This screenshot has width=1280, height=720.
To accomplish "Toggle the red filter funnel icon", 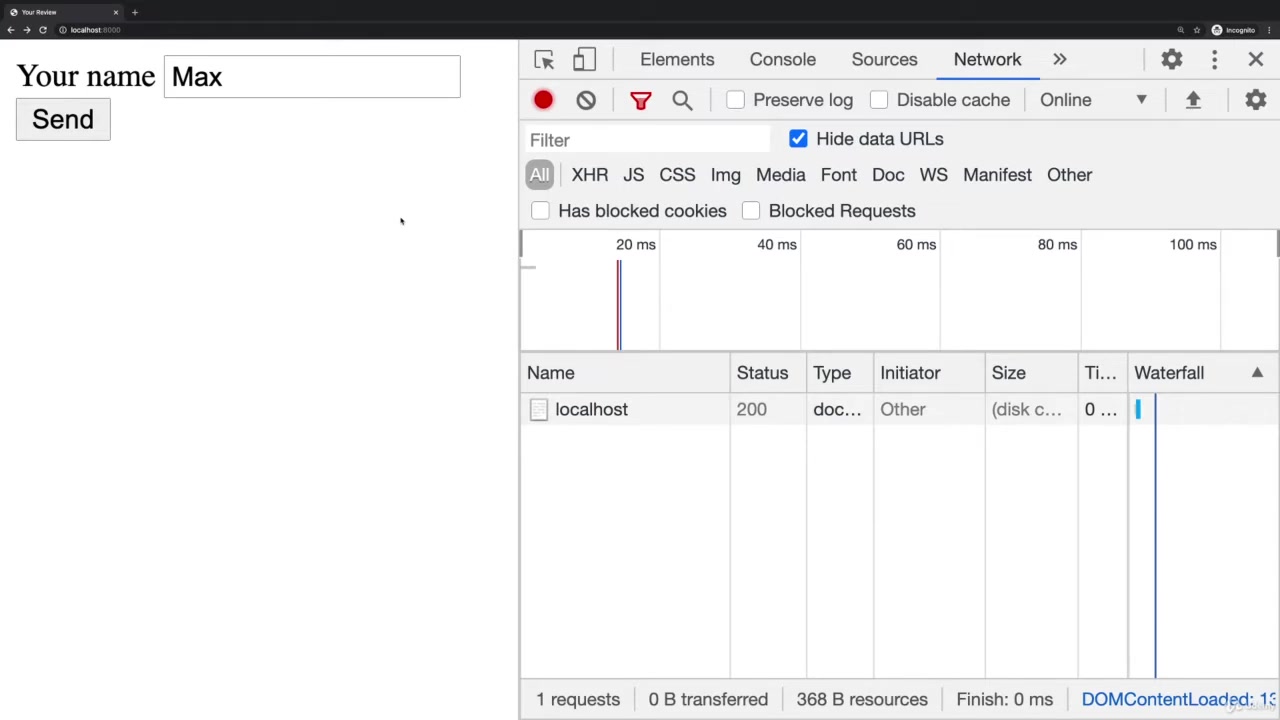I will pos(640,100).
